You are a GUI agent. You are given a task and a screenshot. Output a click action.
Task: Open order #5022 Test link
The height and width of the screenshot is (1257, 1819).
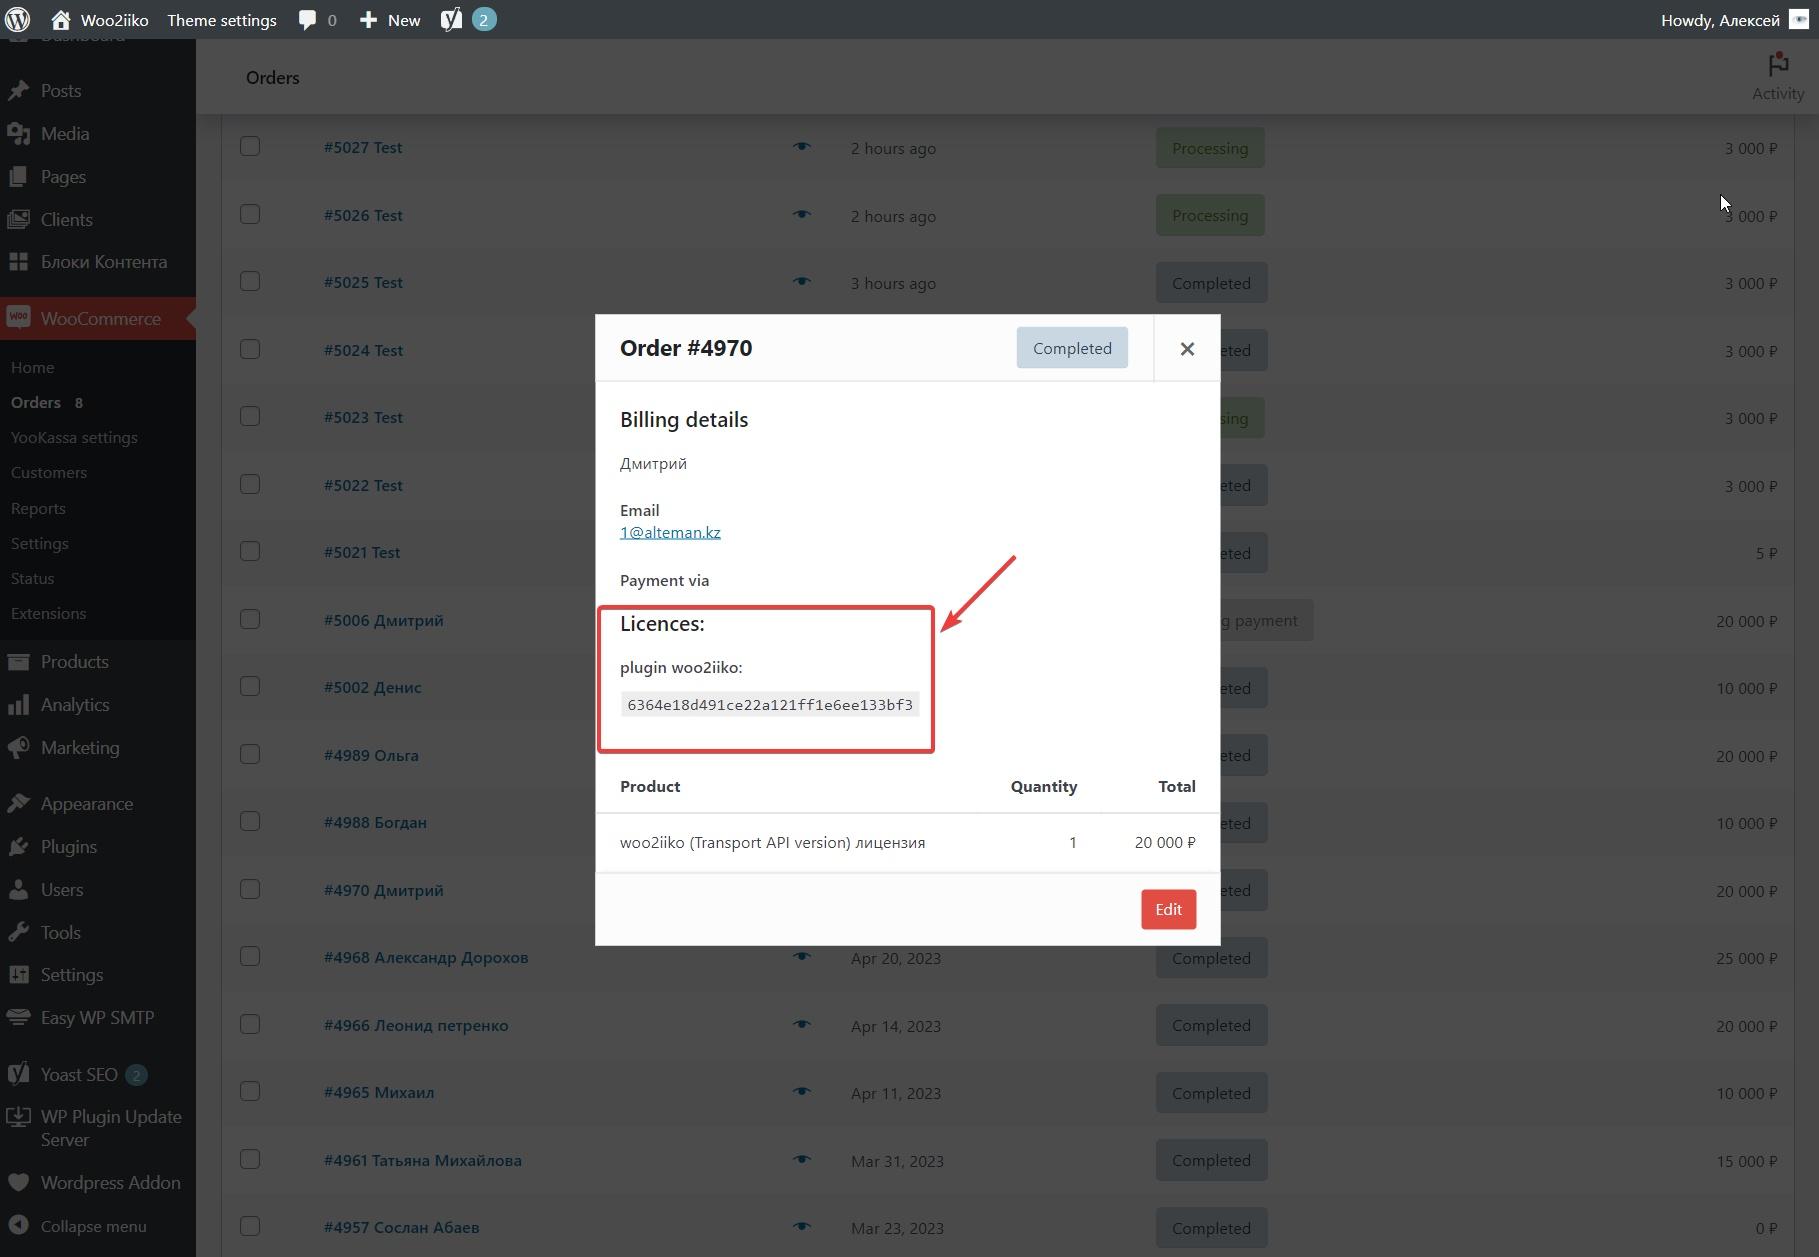[363, 485]
